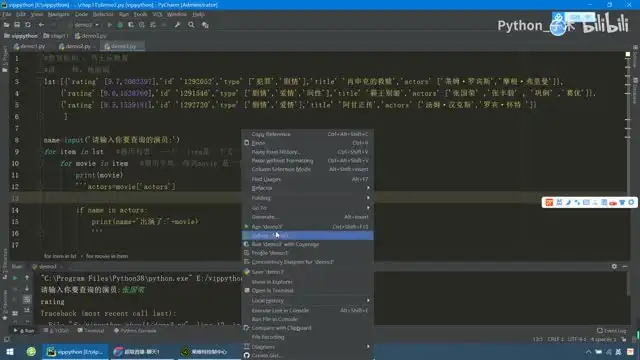Choose Execute Line in Console
640x360 pixels.
coord(308,311)
